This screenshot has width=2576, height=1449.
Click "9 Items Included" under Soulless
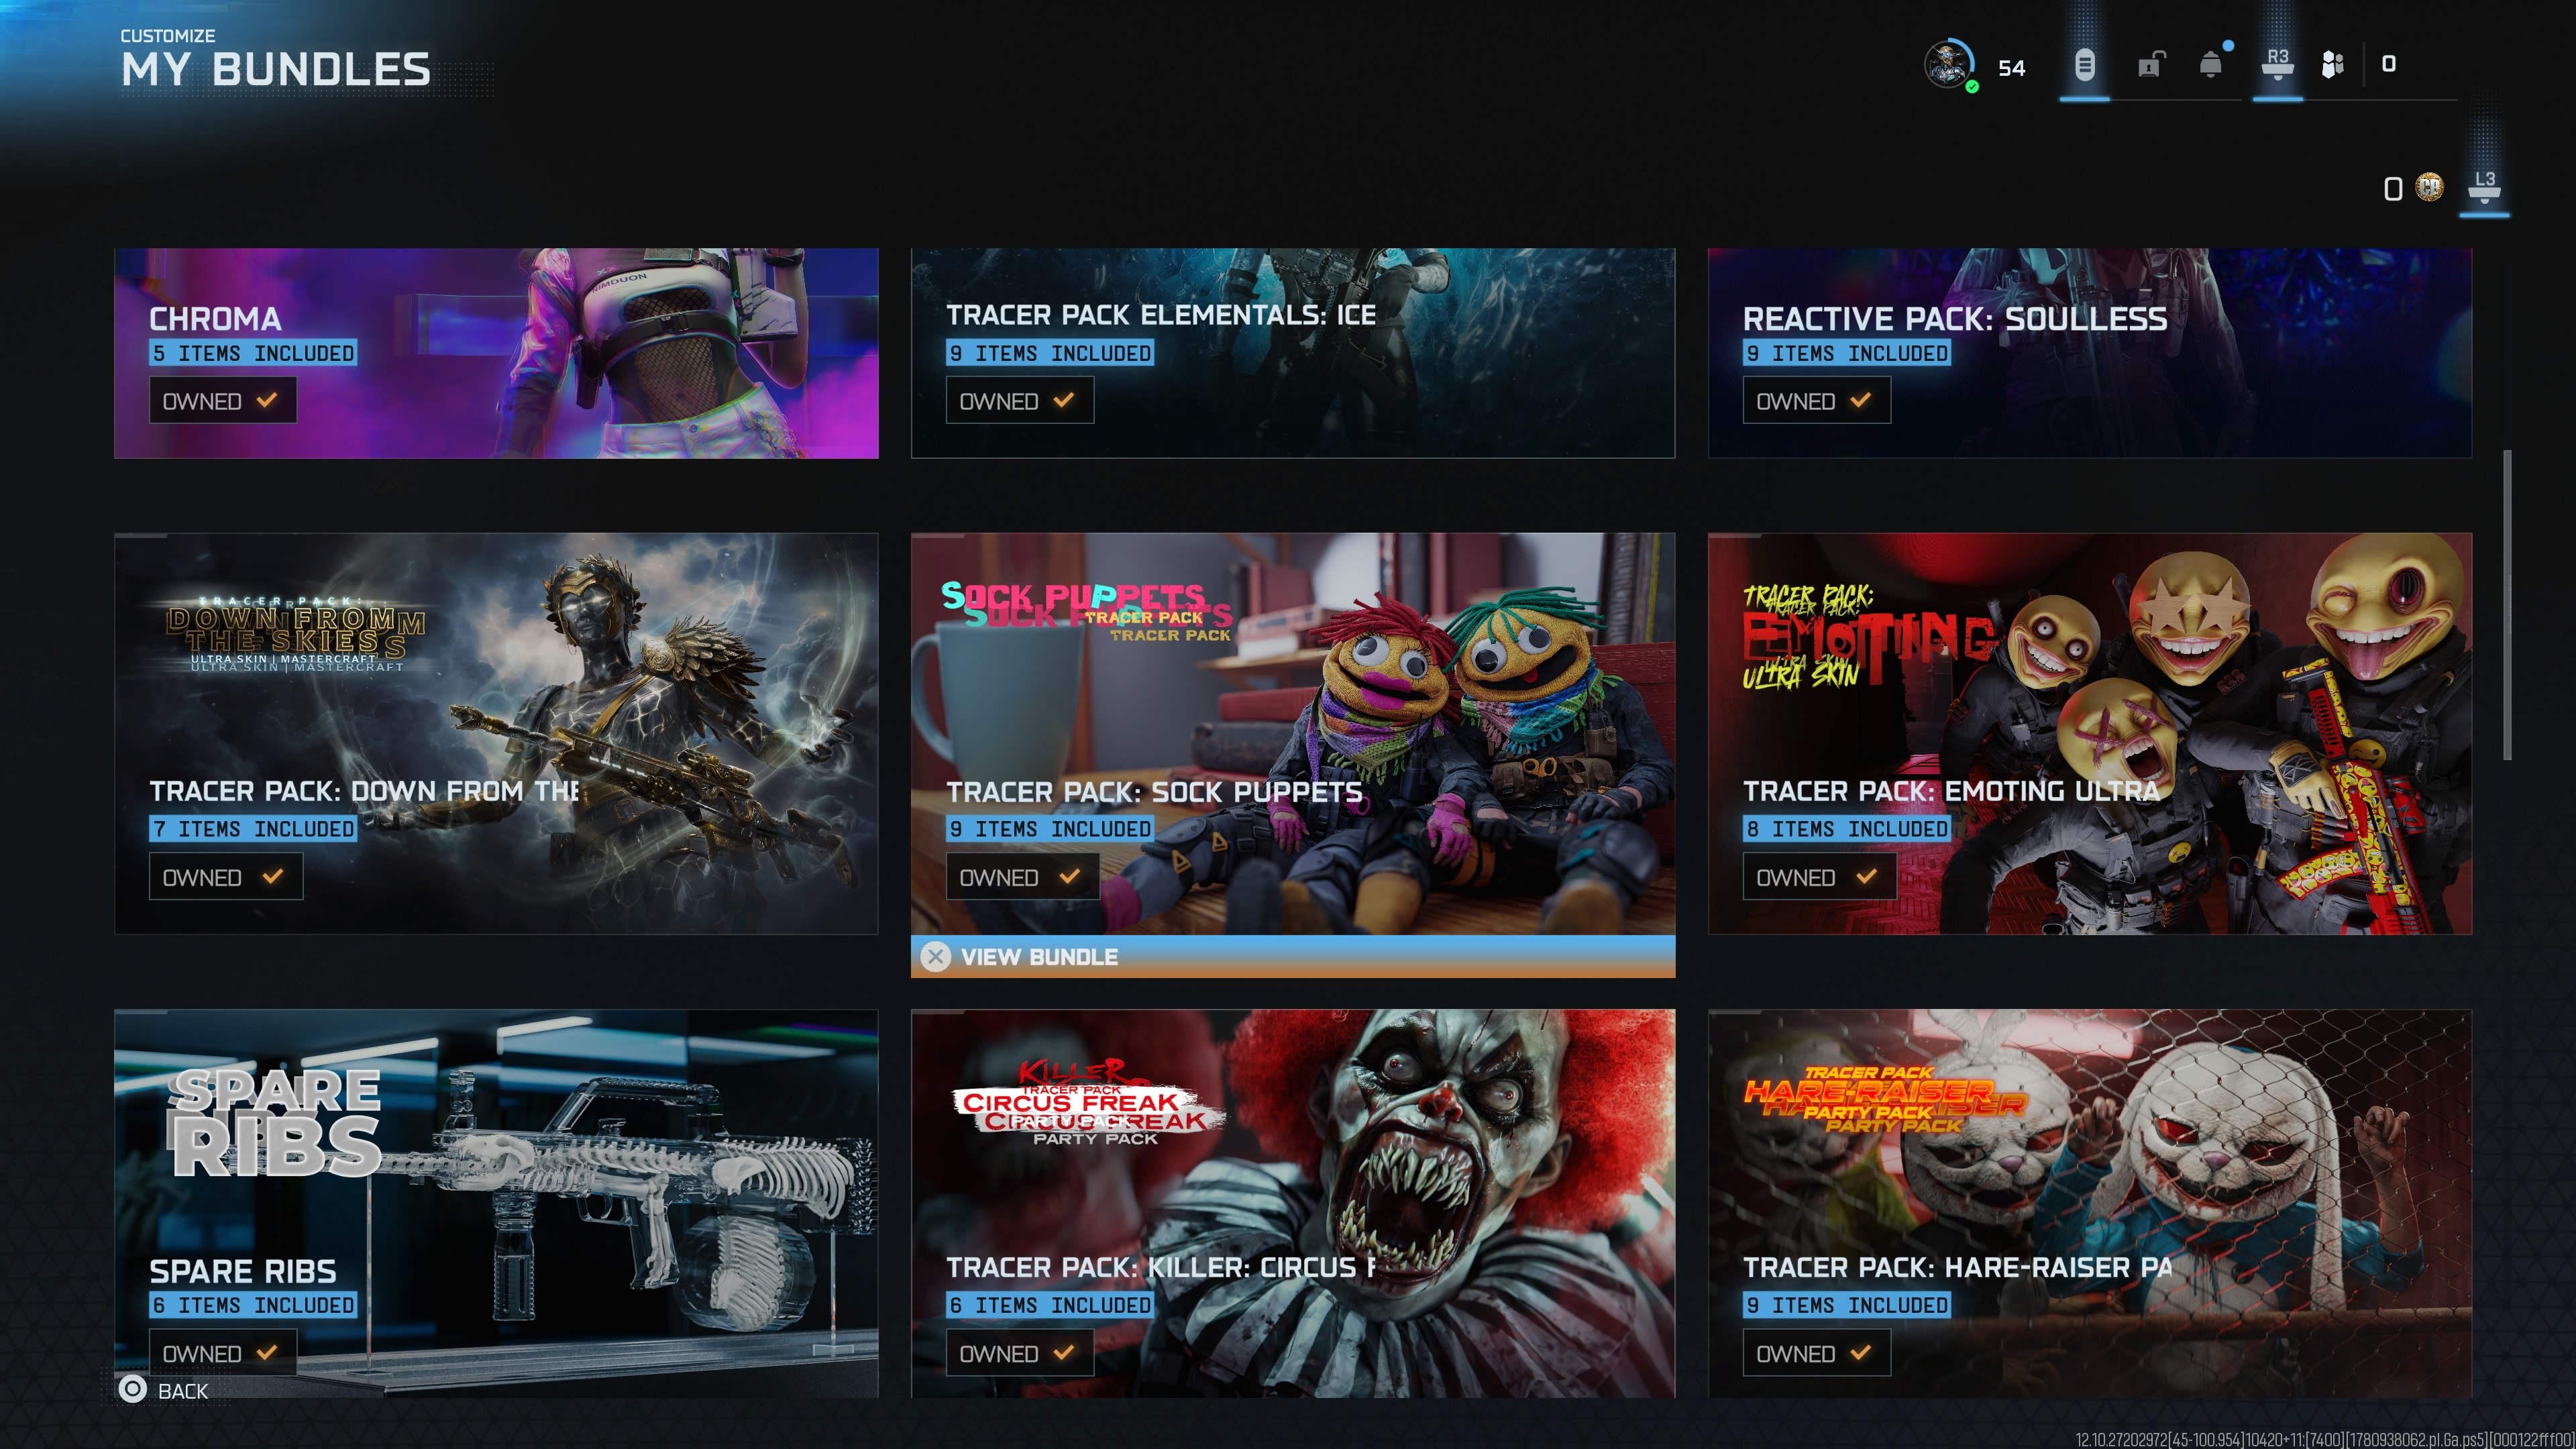pos(1847,353)
